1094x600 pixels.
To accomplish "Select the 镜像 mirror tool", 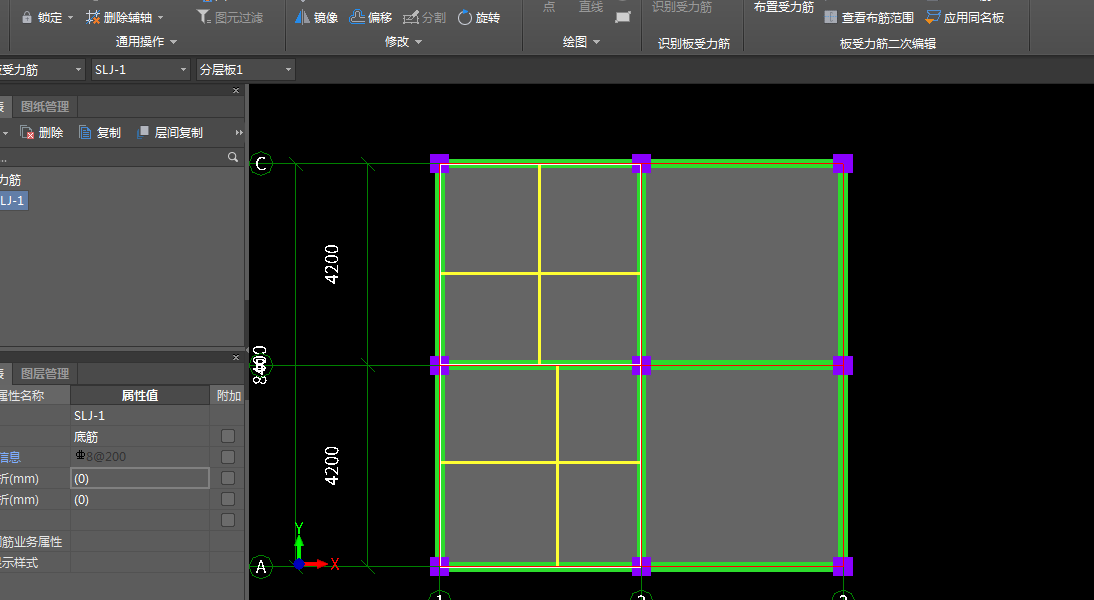I will [x=316, y=17].
